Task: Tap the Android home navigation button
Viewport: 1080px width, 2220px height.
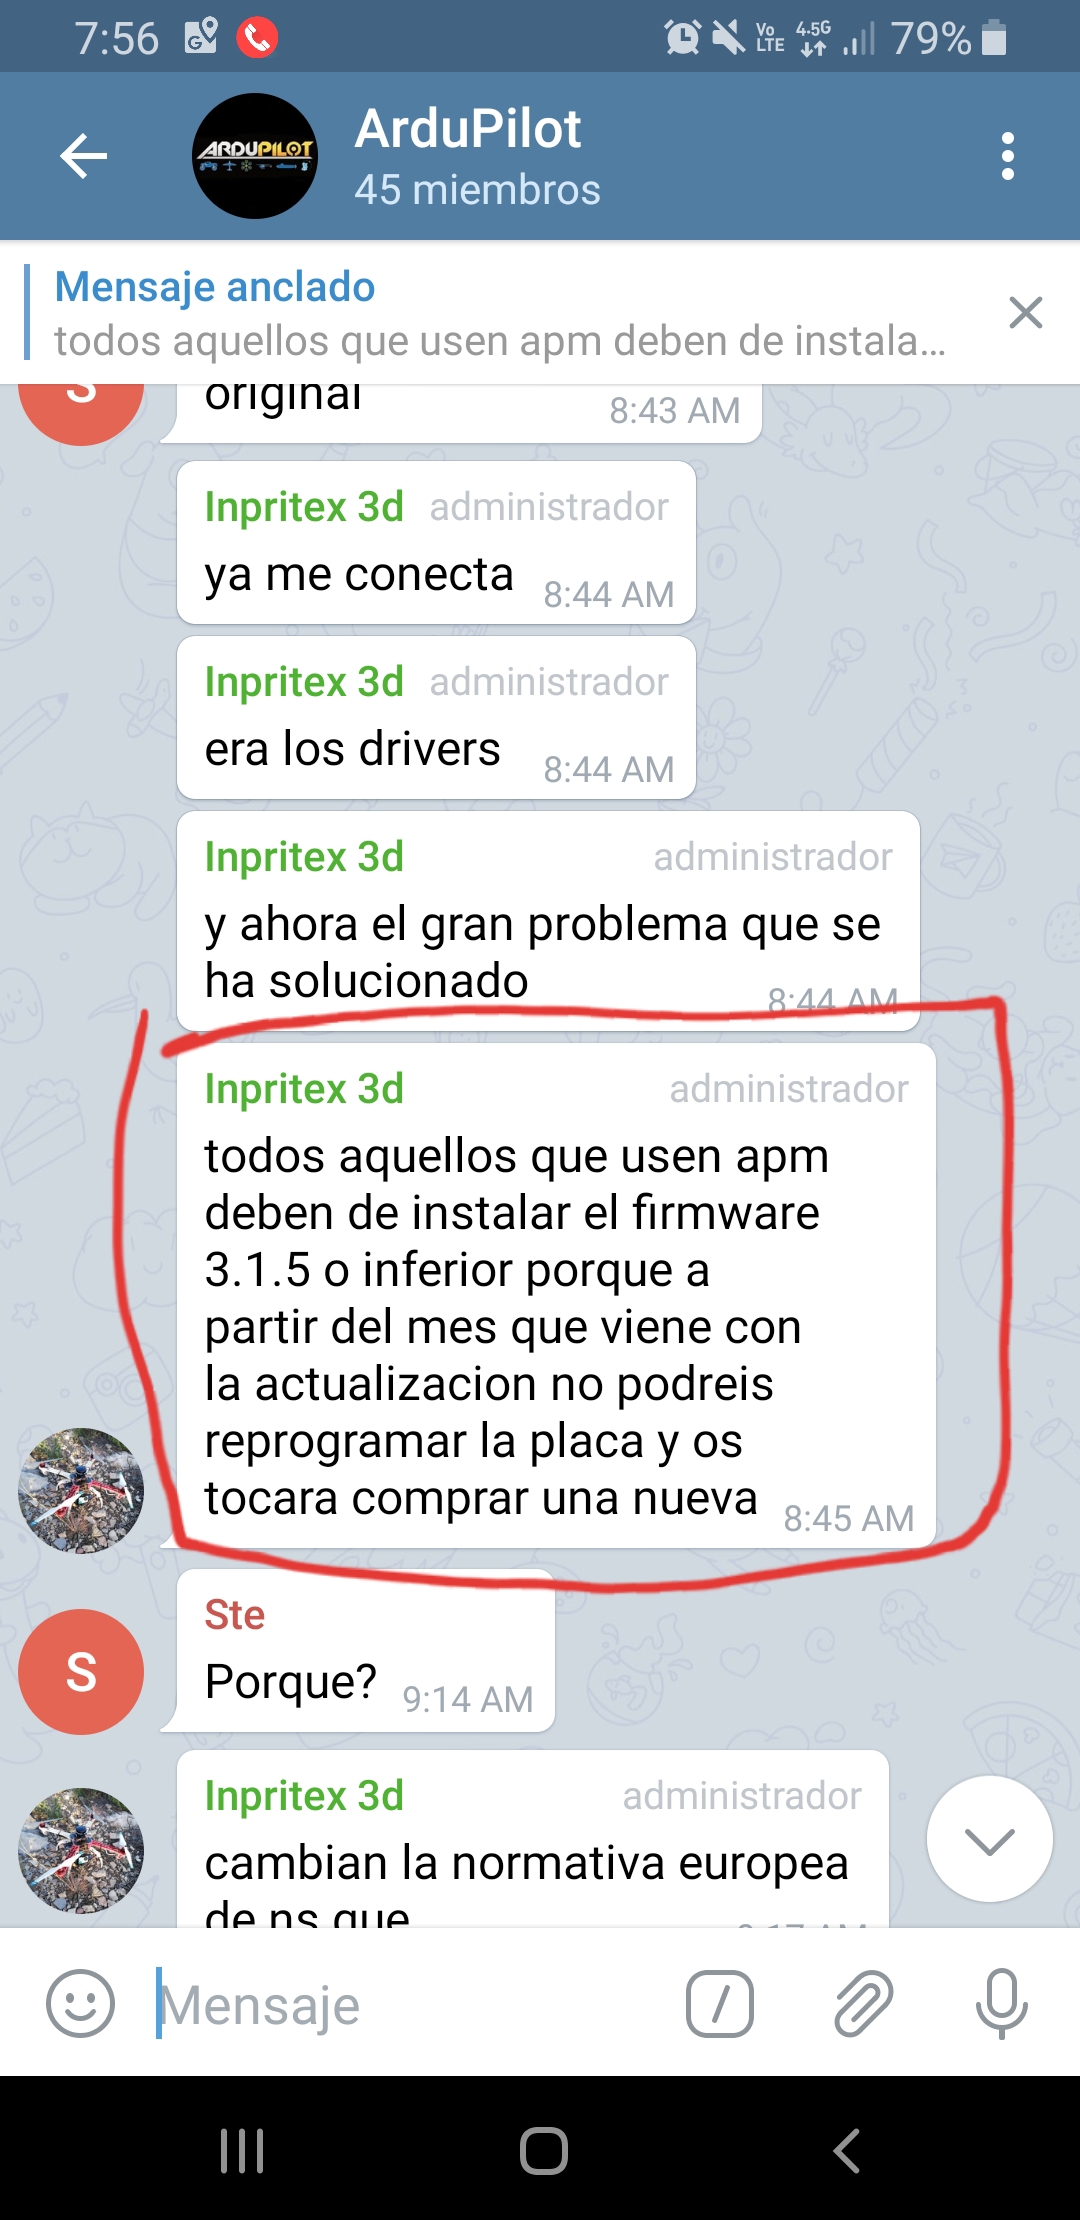Action: pyautogui.click(x=543, y=2150)
